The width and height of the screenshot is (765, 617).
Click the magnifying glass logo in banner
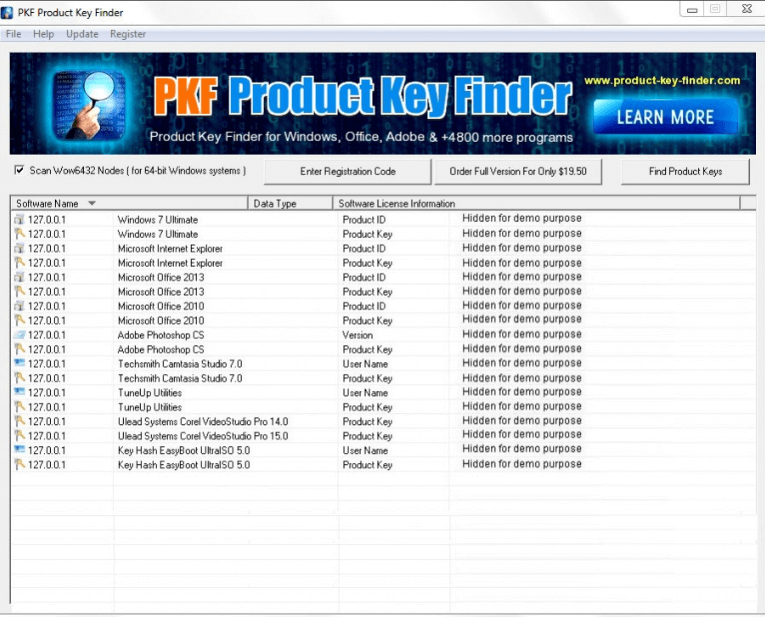[x=89, y=105]
